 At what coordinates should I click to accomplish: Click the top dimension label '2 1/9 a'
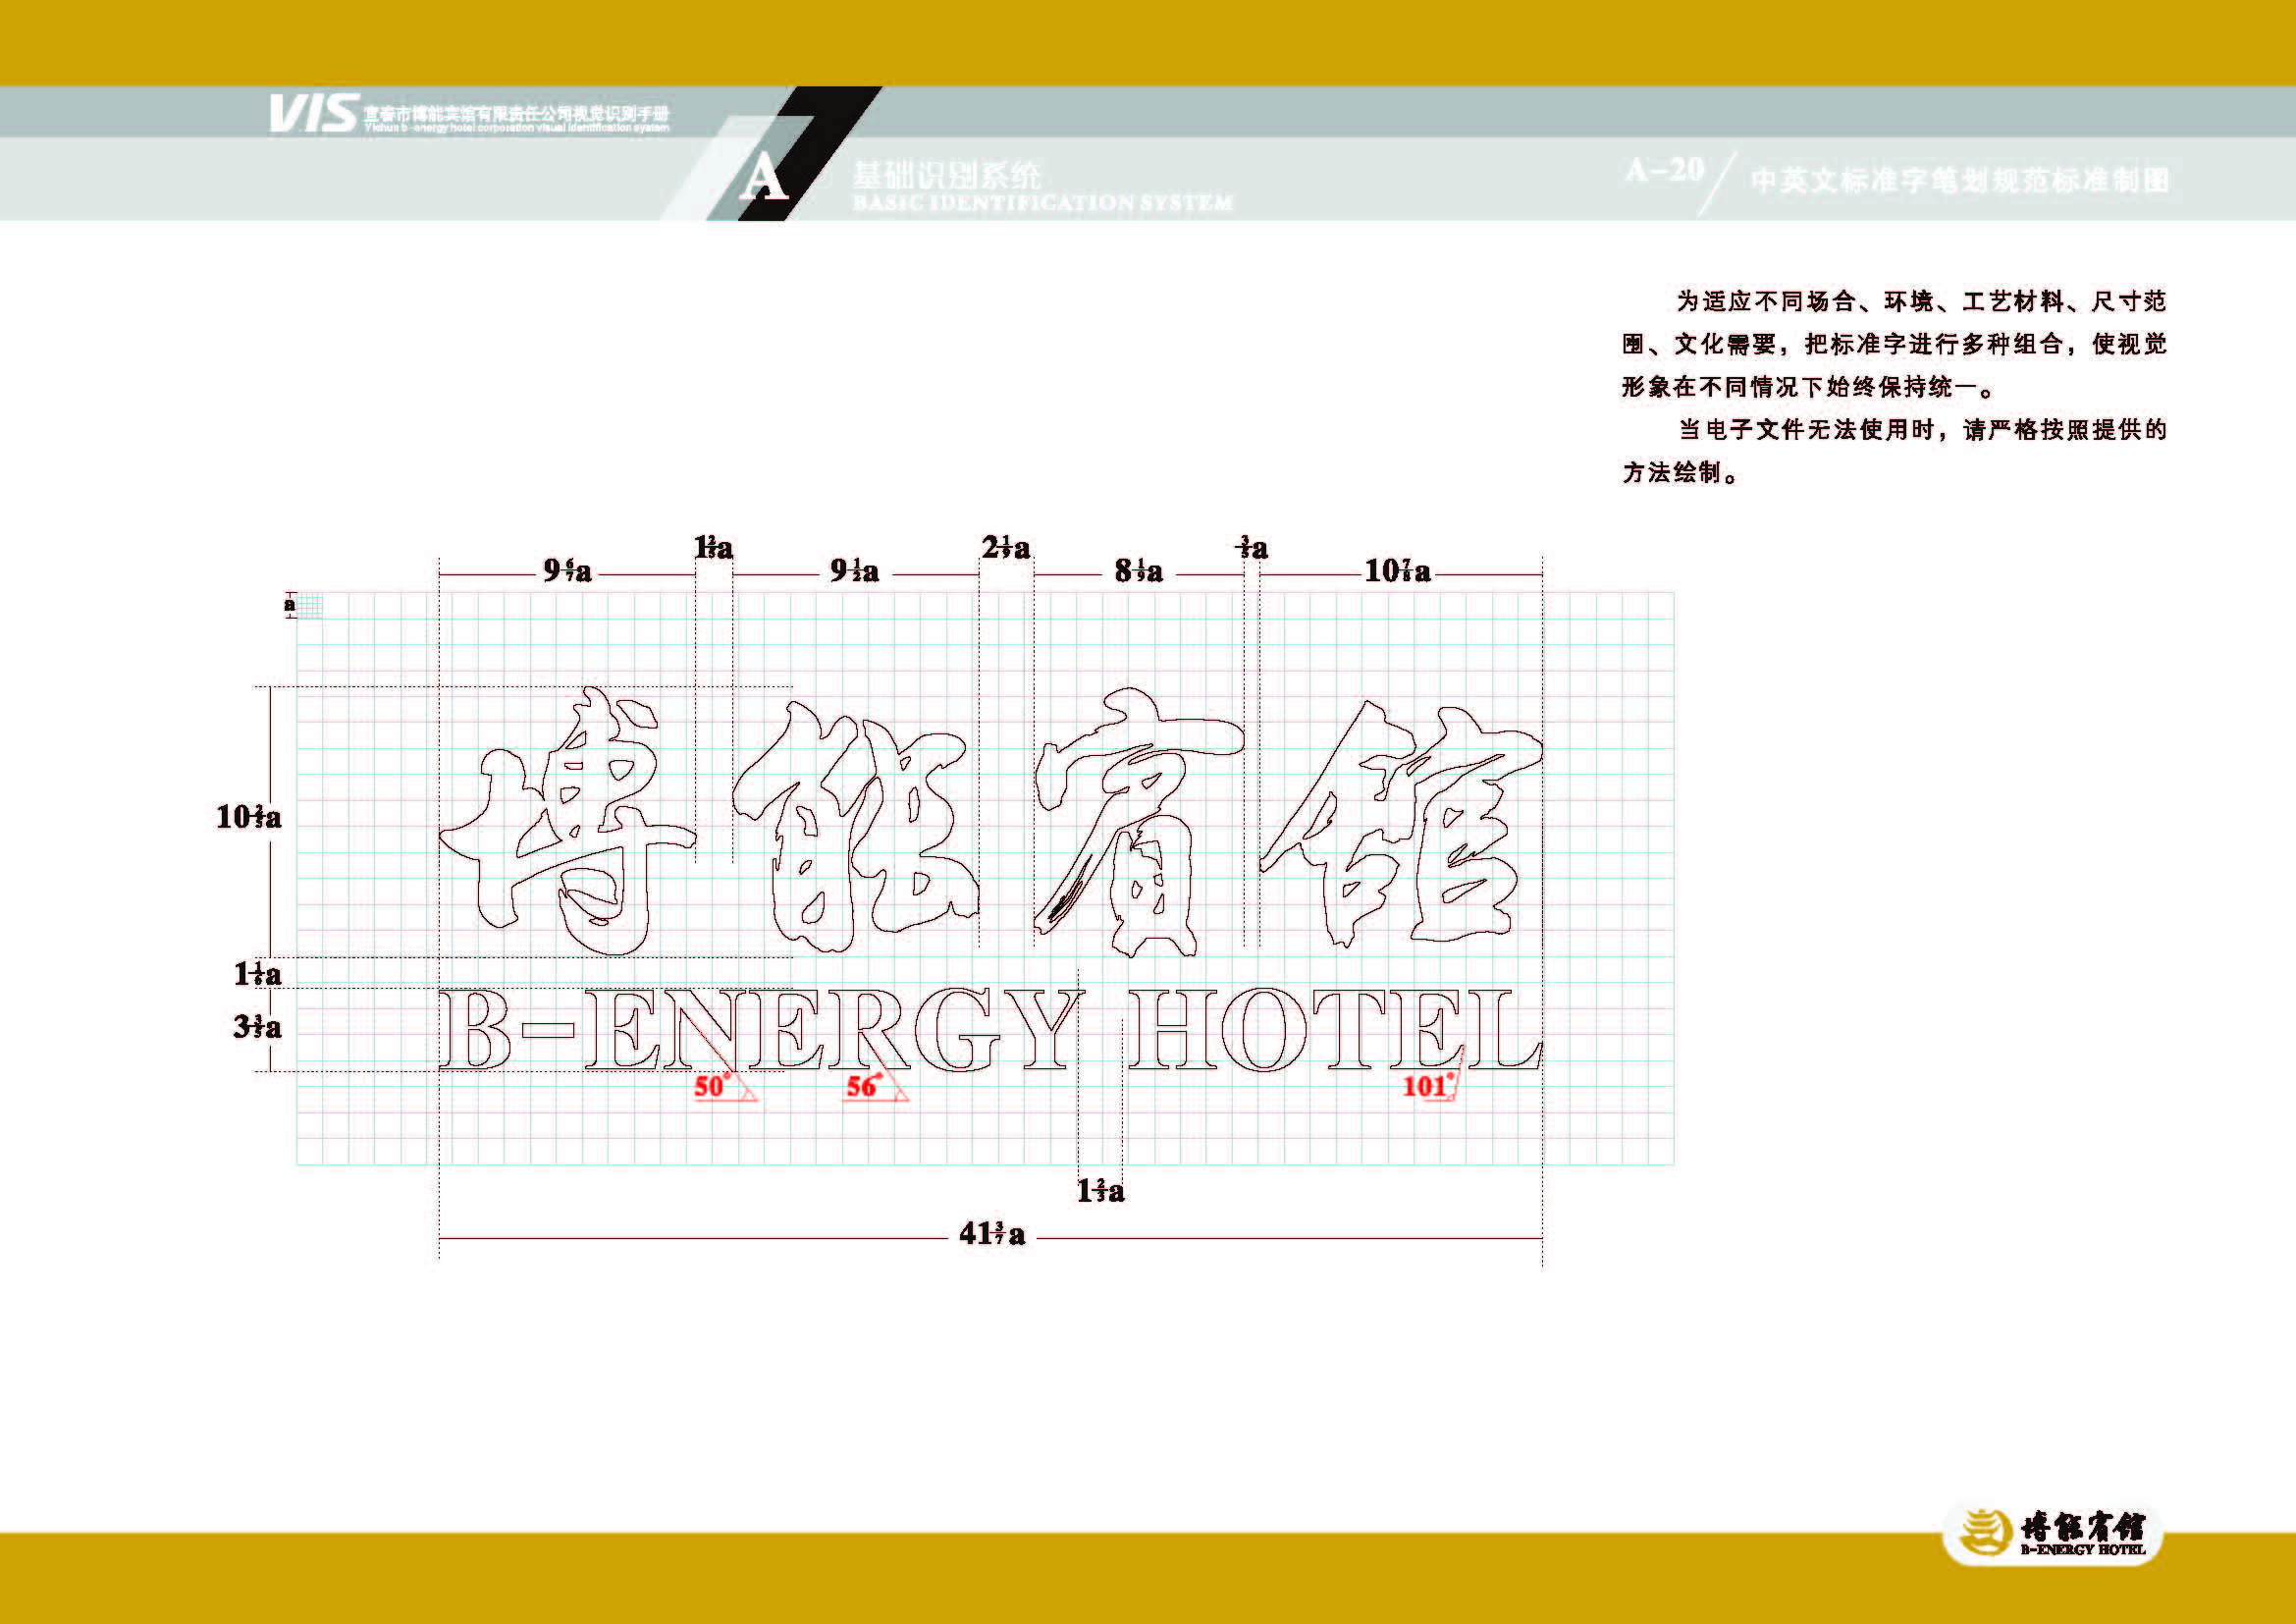tap(1005, 548)
